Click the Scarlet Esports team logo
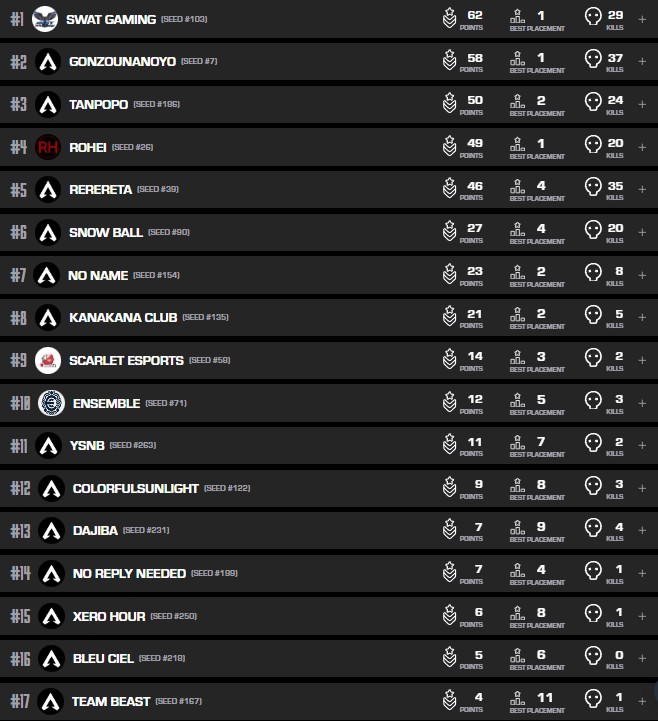658x721 pixels. [48, 360]
